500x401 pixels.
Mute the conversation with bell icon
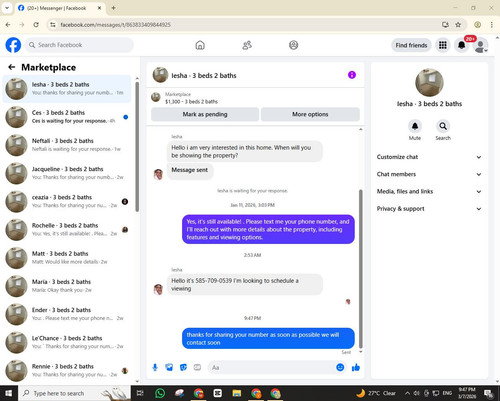pos(415,126)
